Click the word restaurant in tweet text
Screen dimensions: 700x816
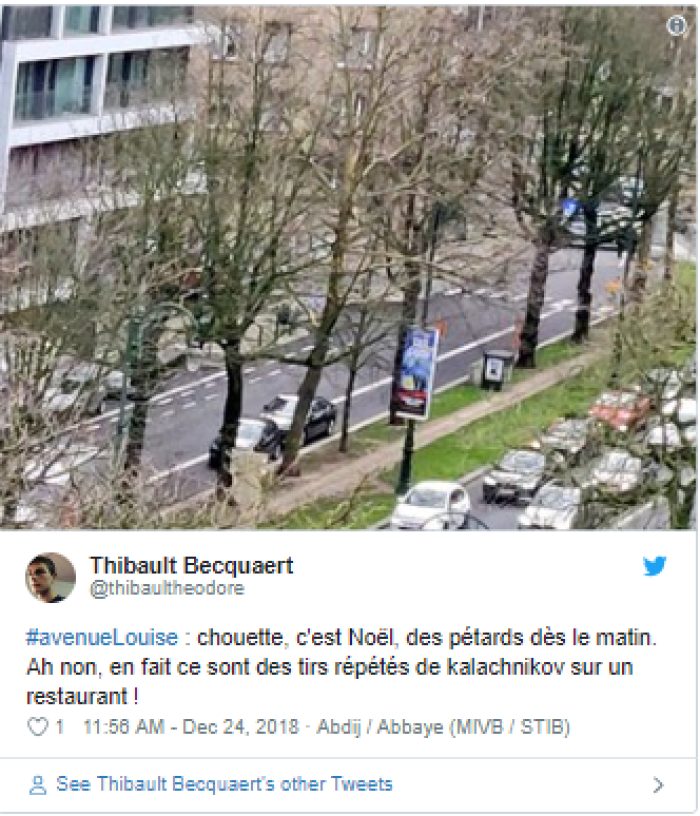click(x=77, y=696)
